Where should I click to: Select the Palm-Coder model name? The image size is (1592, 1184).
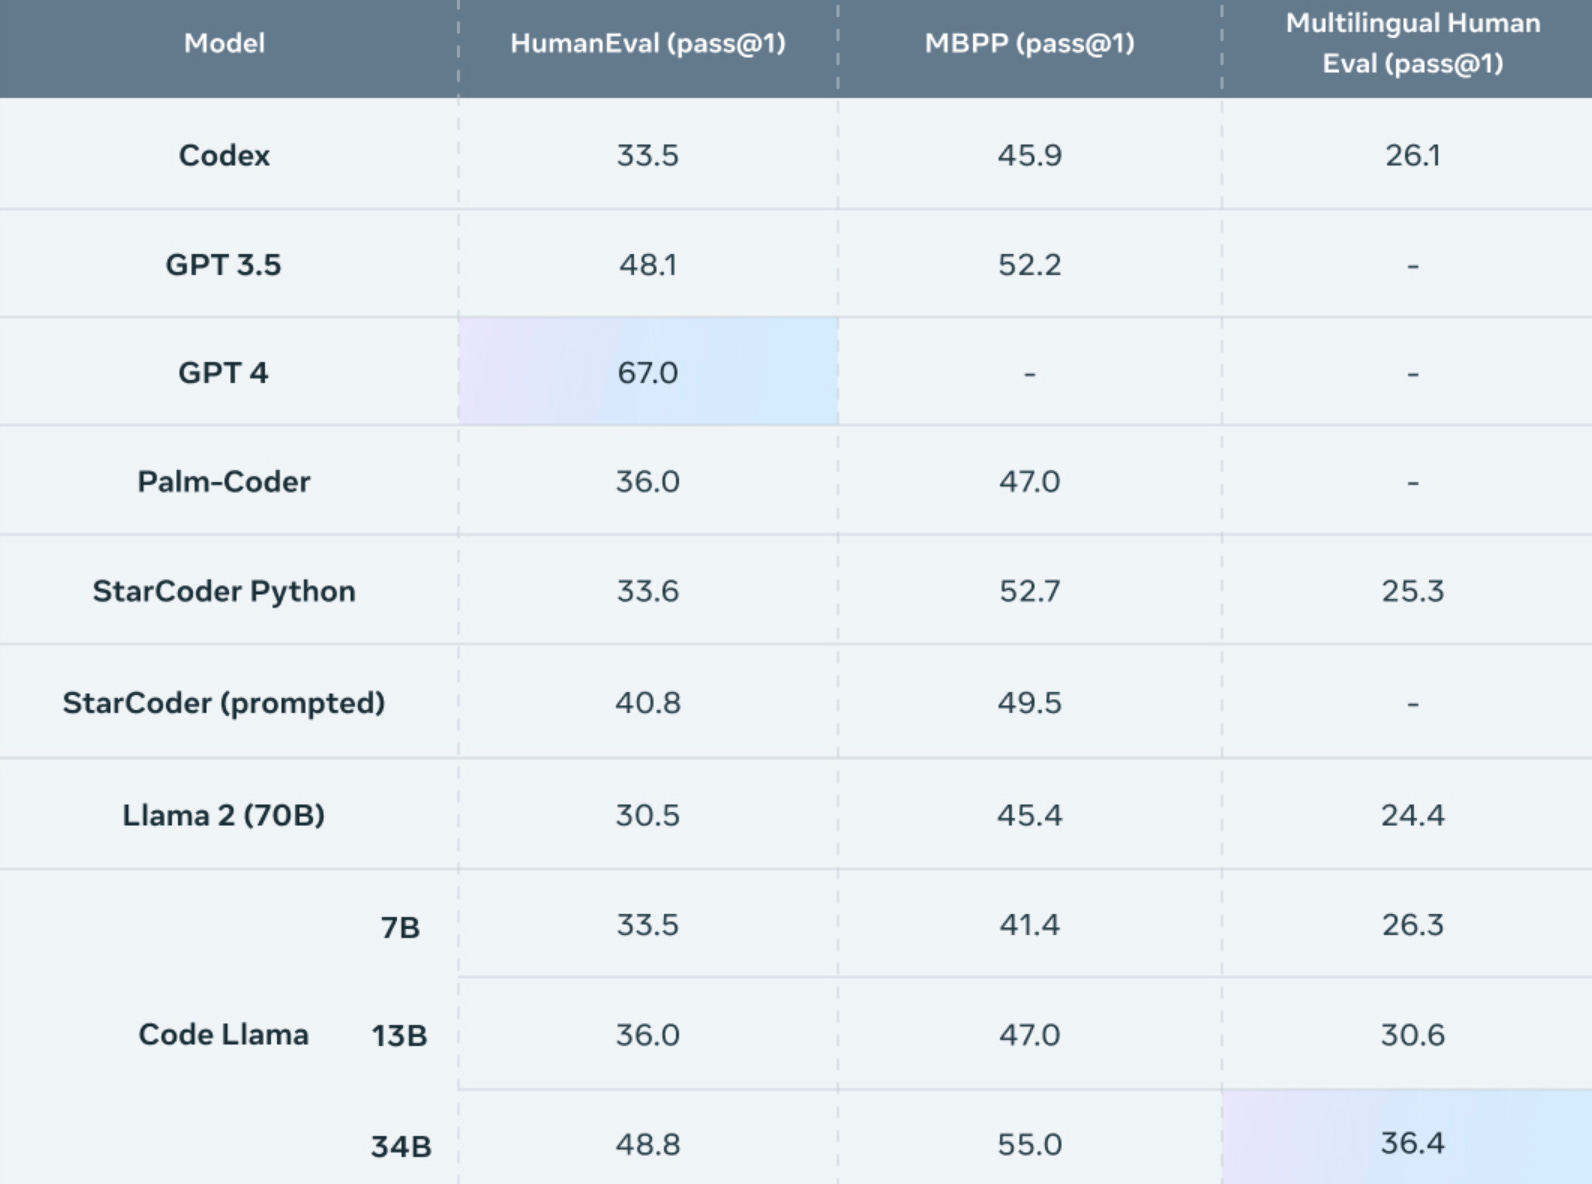[x=224, y=481]
